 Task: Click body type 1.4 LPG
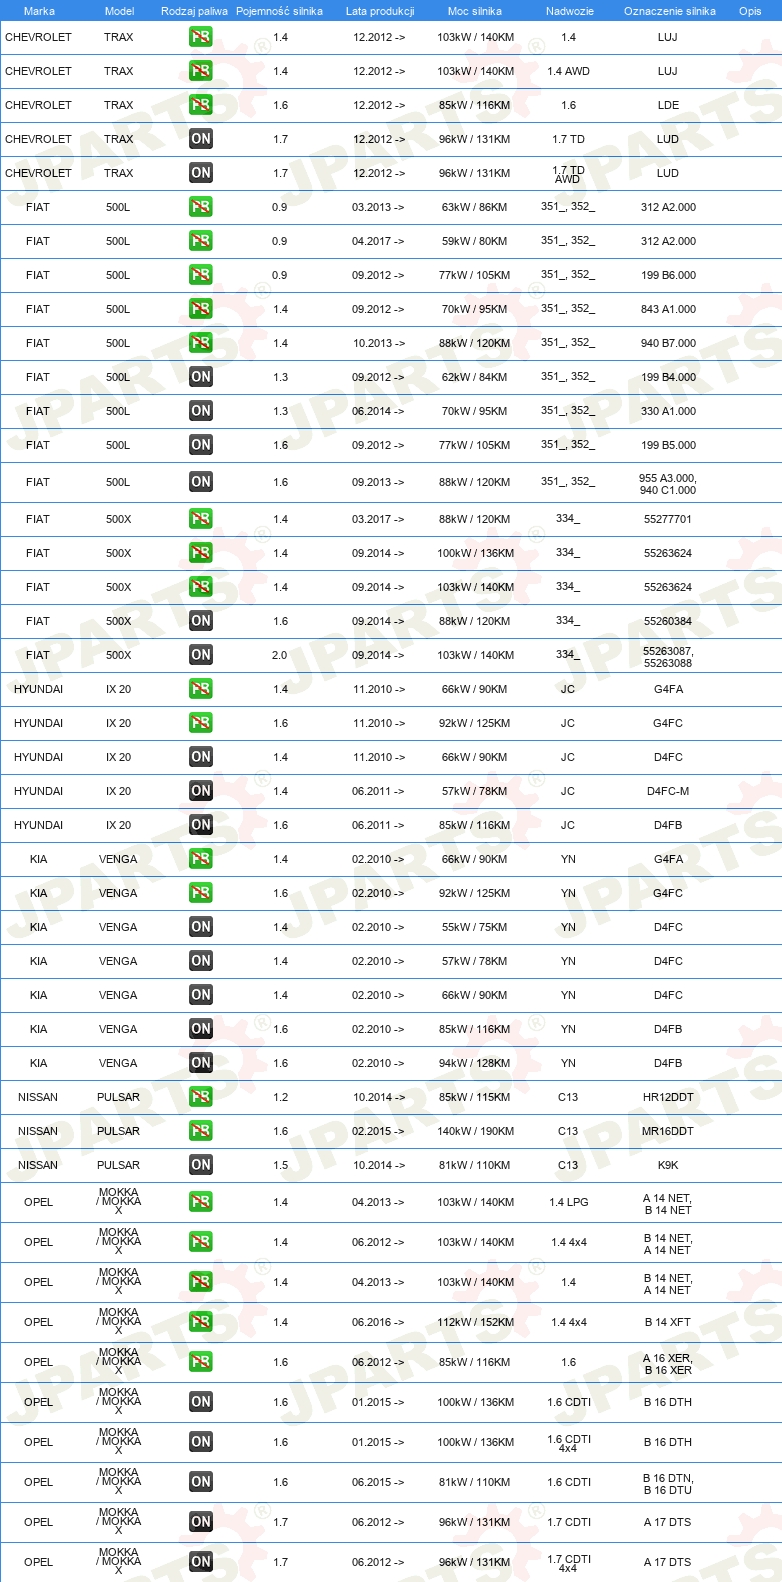pyautogui.click(x=568, y=1202)
